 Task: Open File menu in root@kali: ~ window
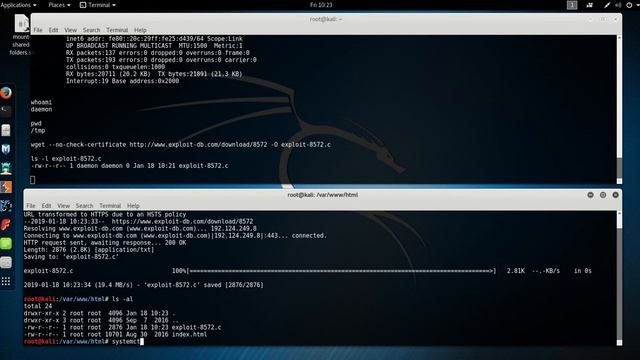tap(38, 30)
